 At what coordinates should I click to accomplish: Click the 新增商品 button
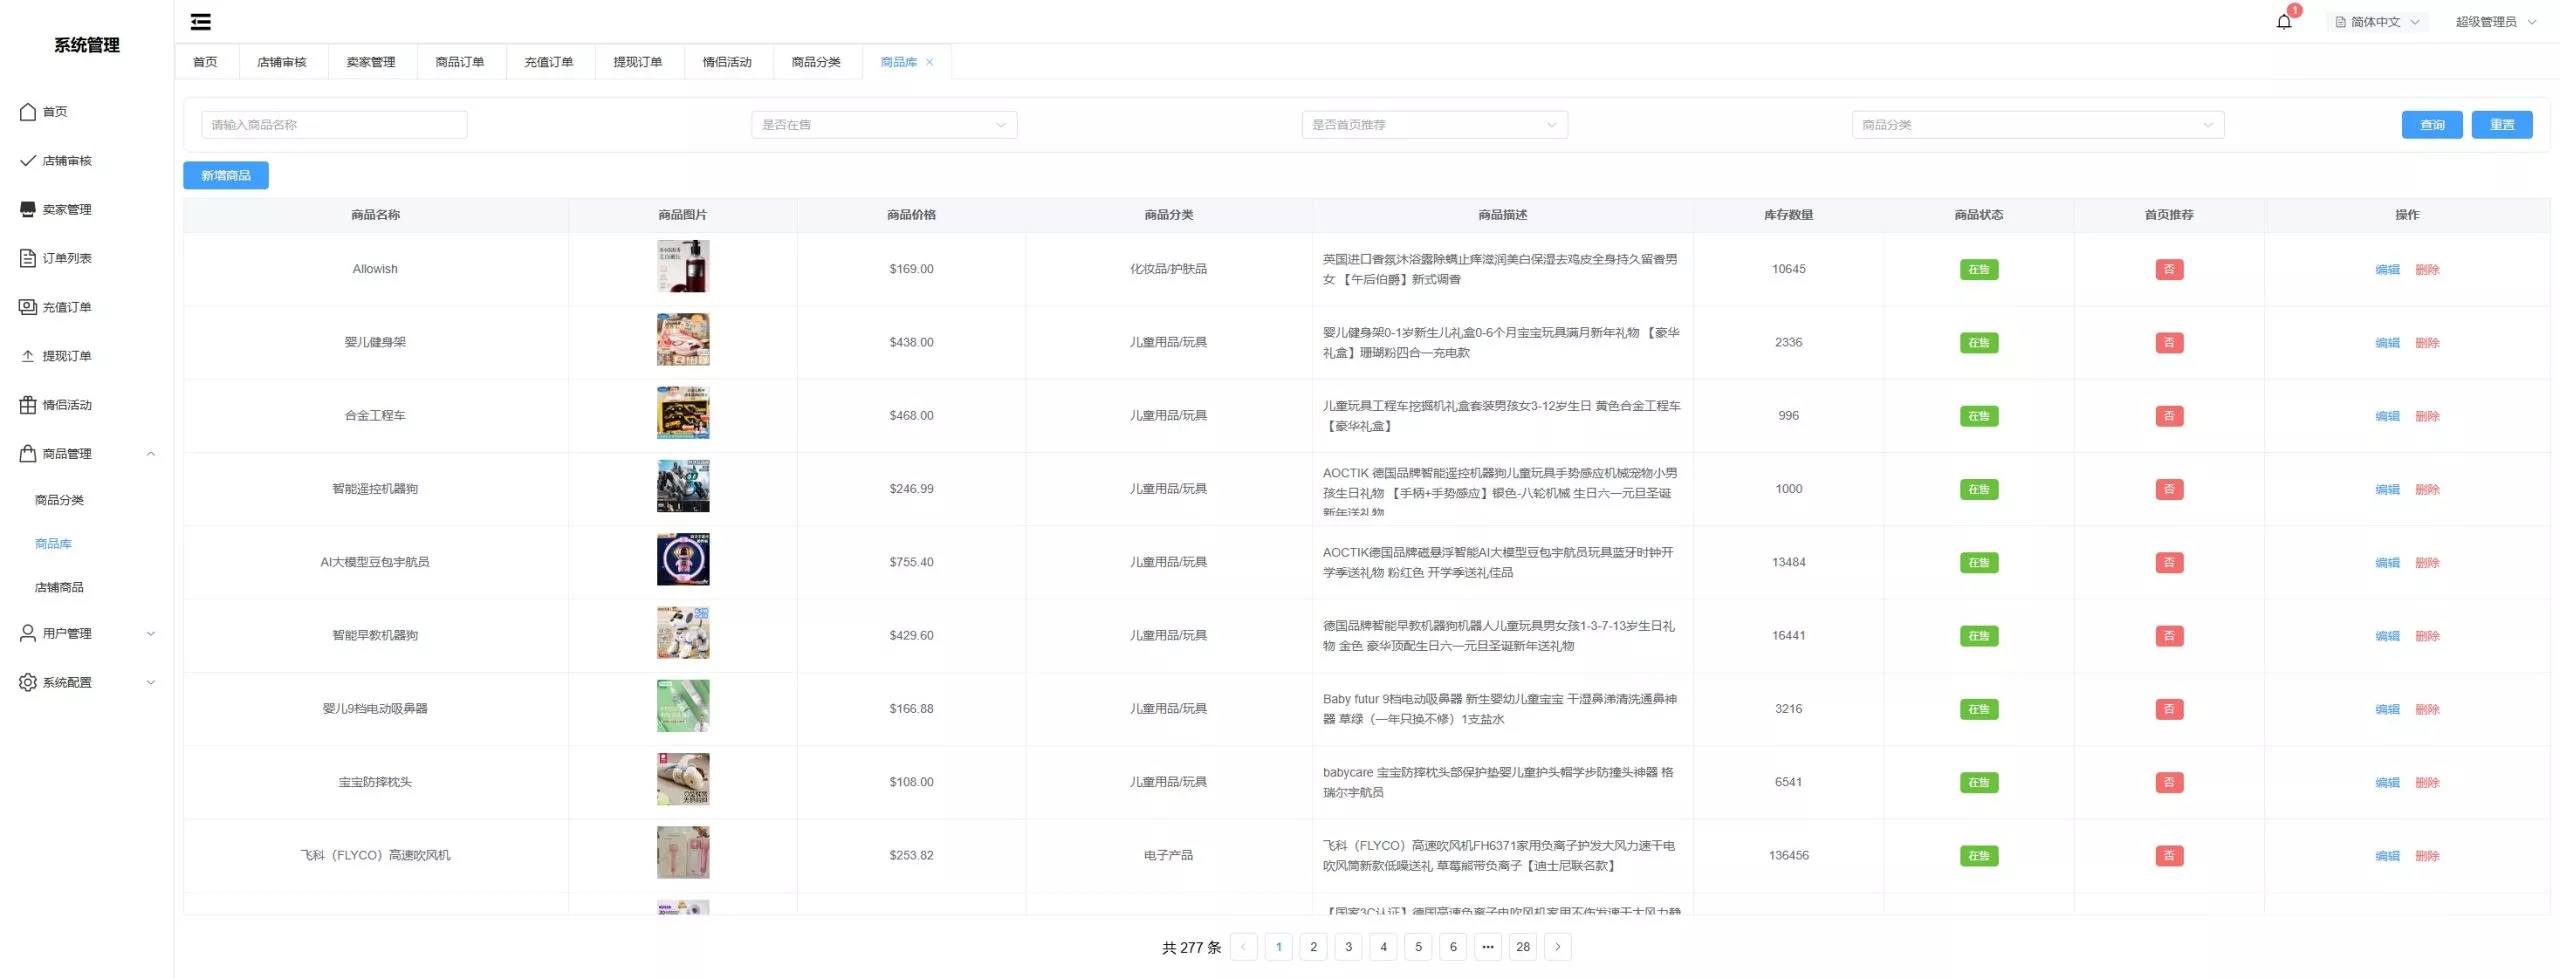pos(226,176)
